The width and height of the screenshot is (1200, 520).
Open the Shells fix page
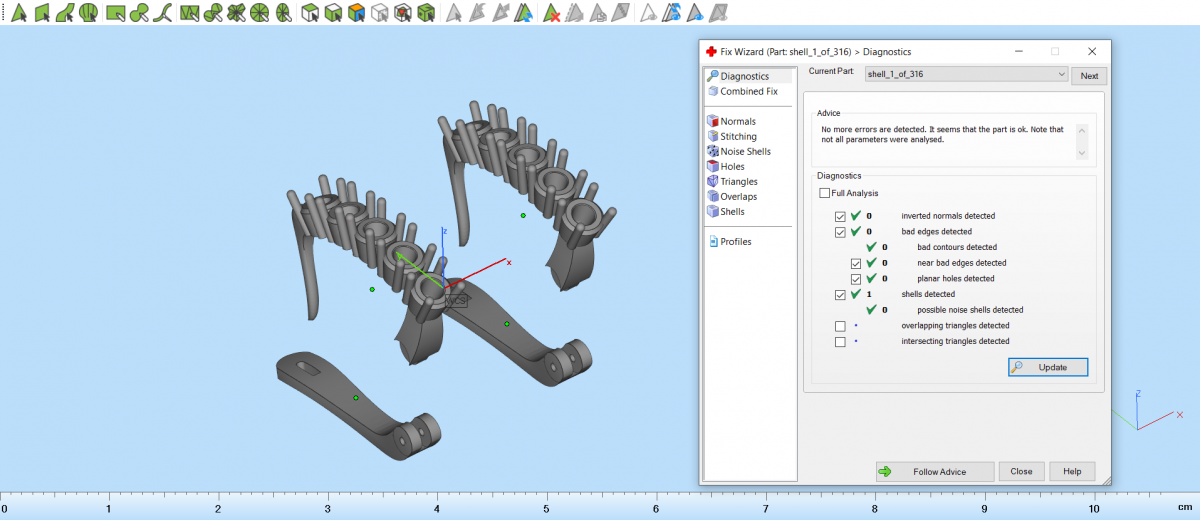click(x=732, y=211)
